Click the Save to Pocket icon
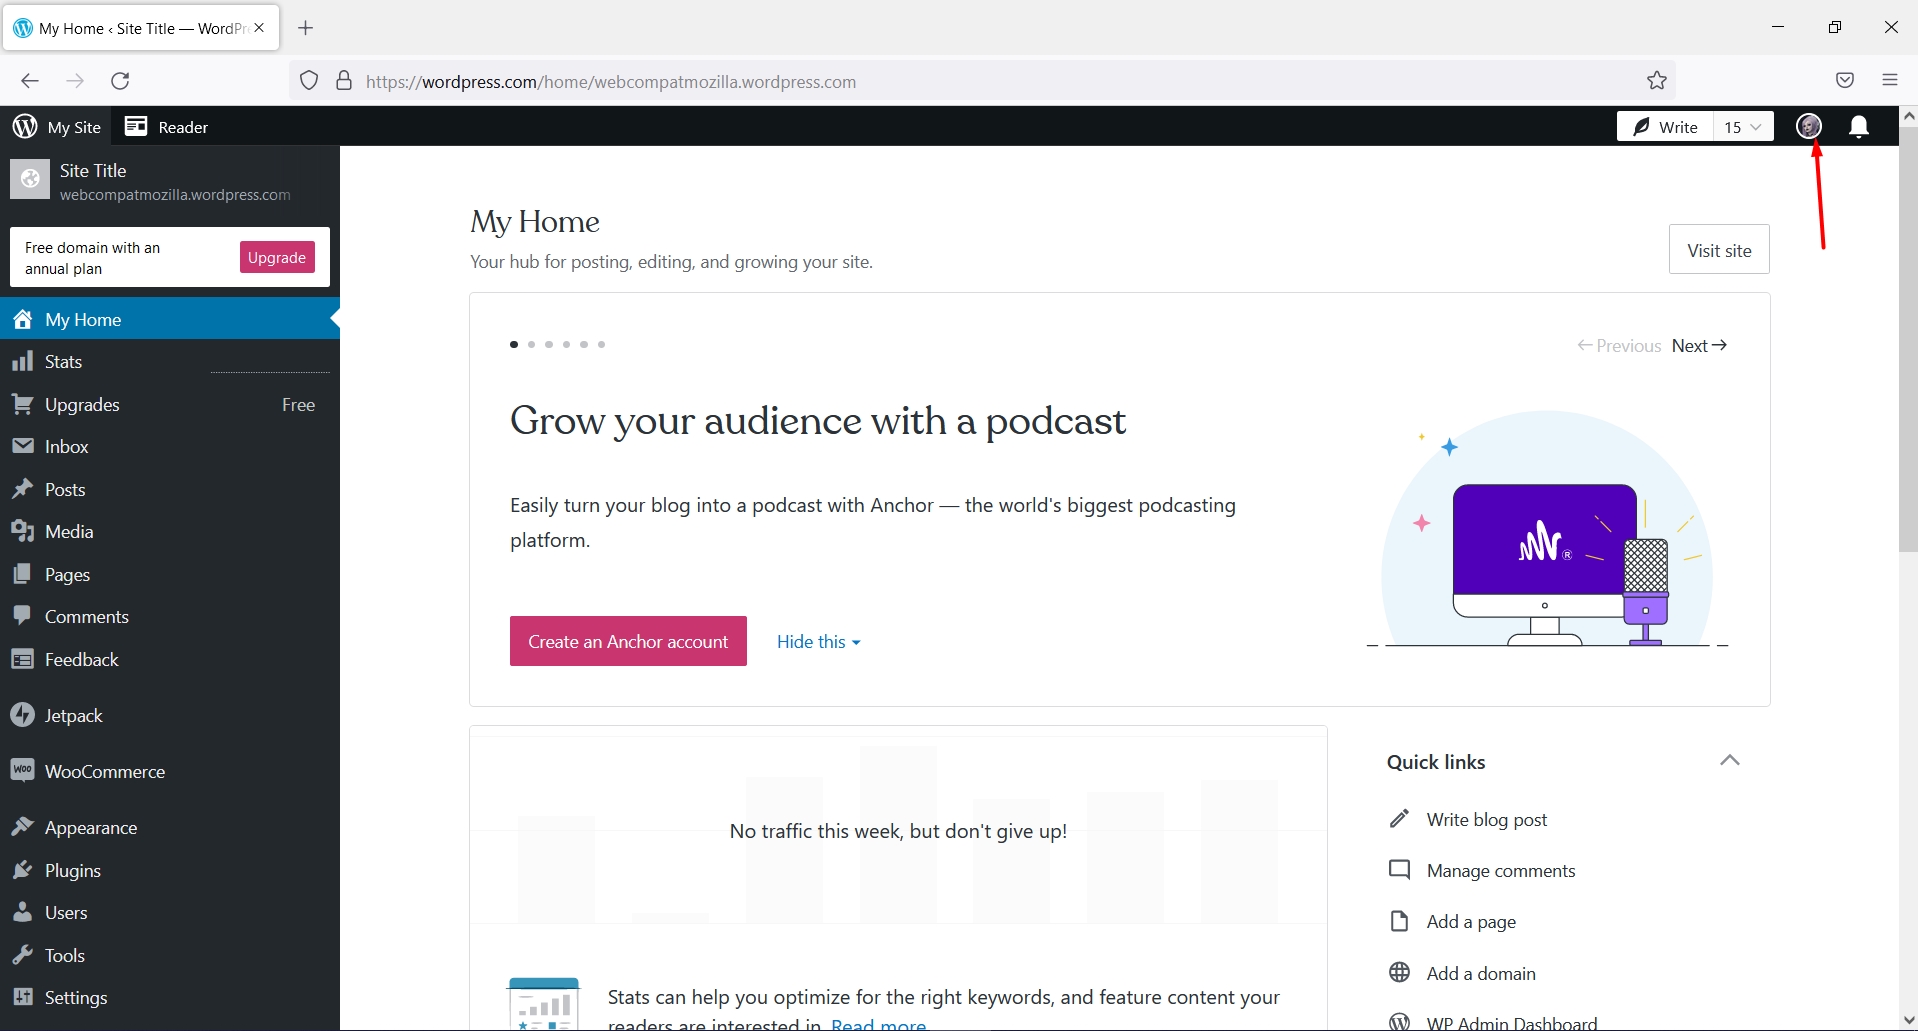This screenshot has width=1918, height=1031. (1845, 81)
